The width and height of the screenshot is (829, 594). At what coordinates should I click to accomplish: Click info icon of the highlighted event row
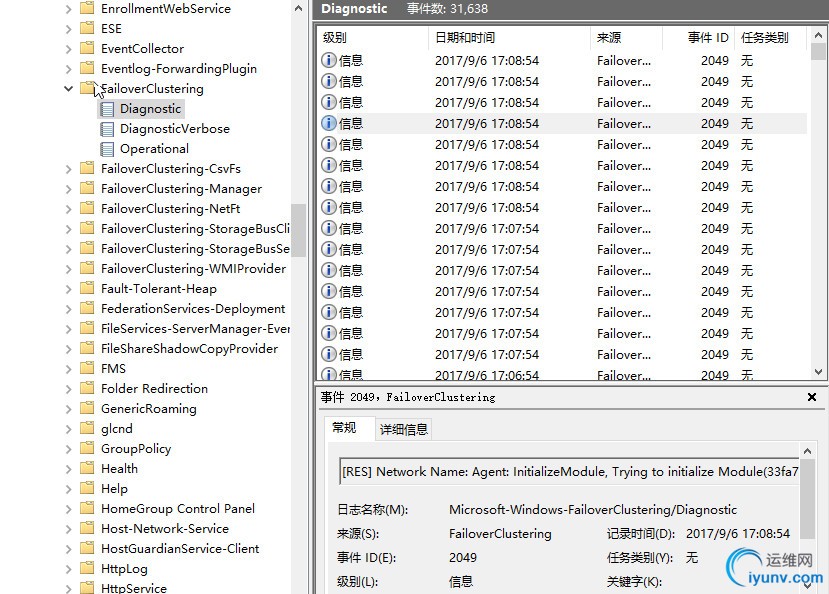pyautogui.click(x=328, y=123)
